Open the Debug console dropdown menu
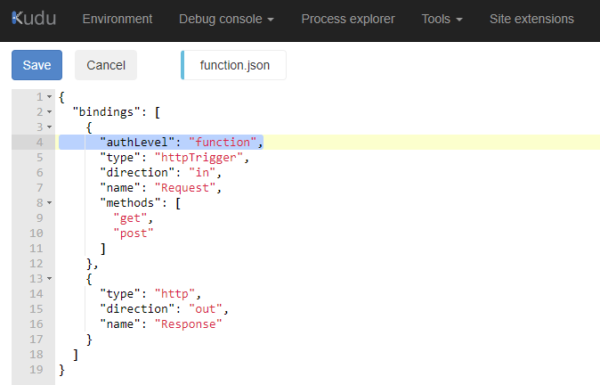The image size is (600, 385). 226,19
